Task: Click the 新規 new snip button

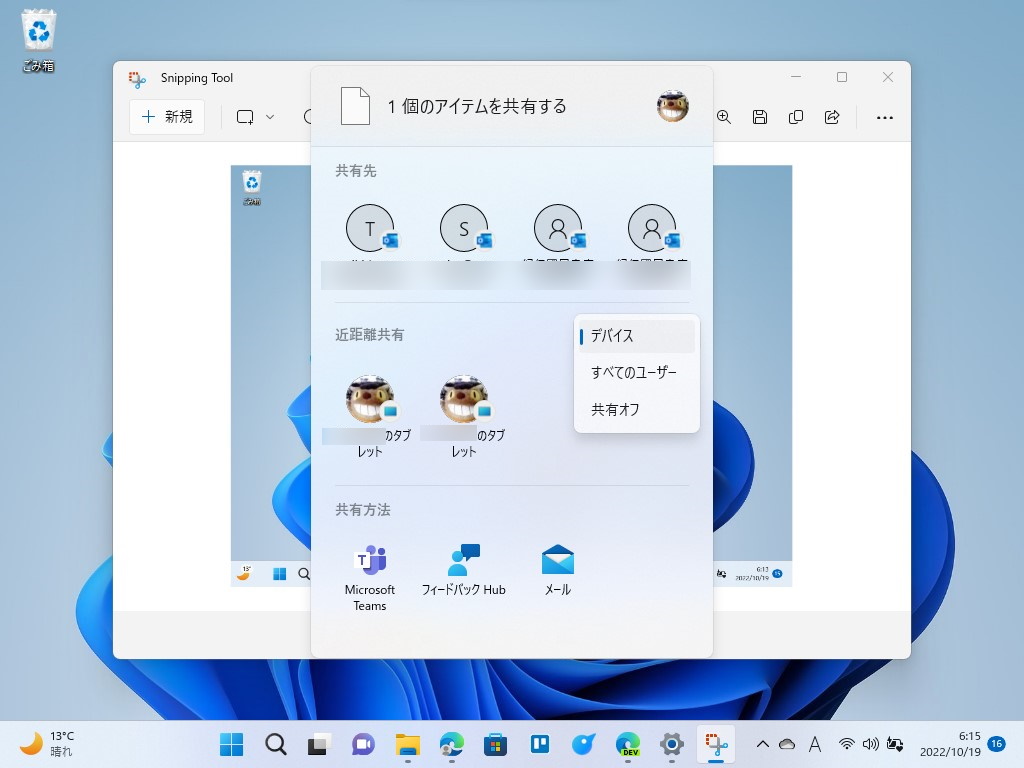Action: (167, 117)
